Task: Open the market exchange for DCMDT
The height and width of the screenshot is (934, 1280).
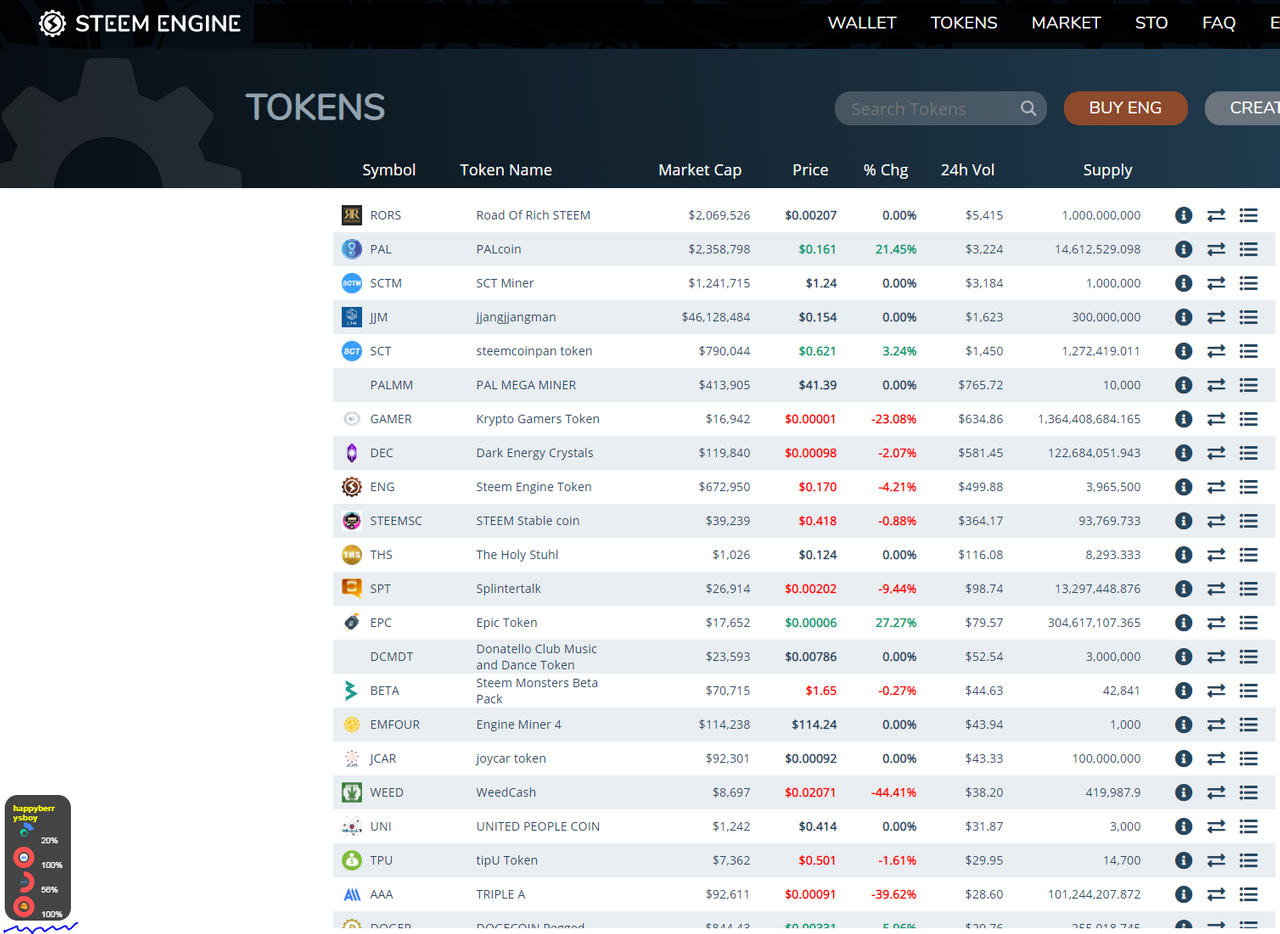Action: click(x=1216, y=657)
